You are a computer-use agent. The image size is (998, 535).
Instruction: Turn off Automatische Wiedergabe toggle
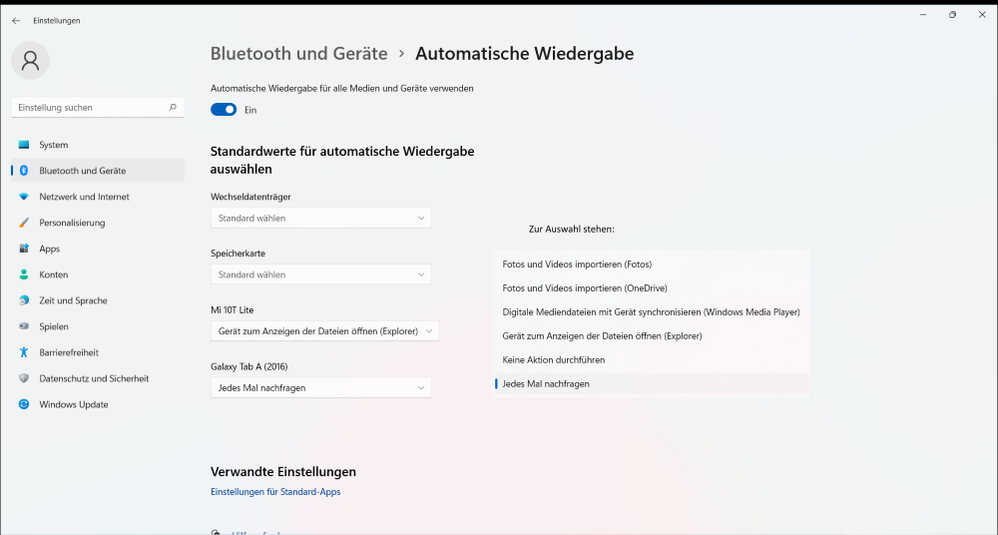point(223,110)
